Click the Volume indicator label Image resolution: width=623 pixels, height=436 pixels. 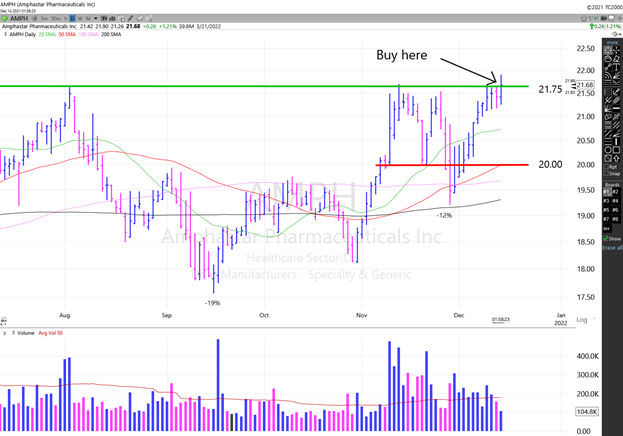click(x=25, y=333)
